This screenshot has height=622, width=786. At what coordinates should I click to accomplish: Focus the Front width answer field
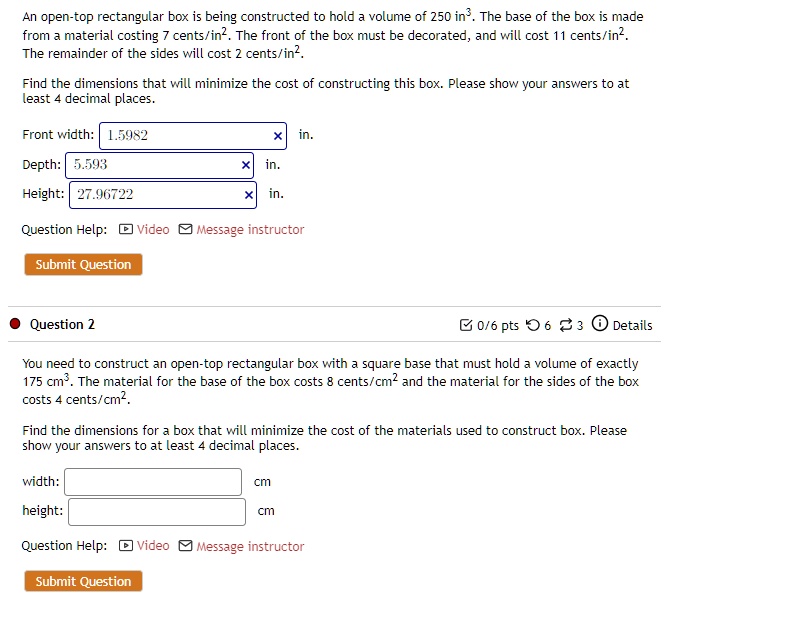pos(185,136)
